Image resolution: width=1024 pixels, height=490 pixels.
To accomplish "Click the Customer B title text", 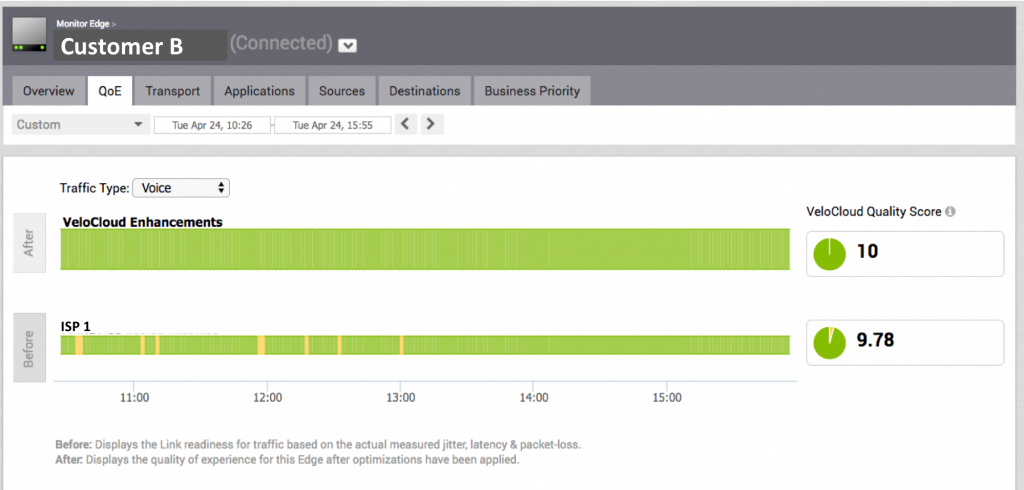I will (121, 46).
